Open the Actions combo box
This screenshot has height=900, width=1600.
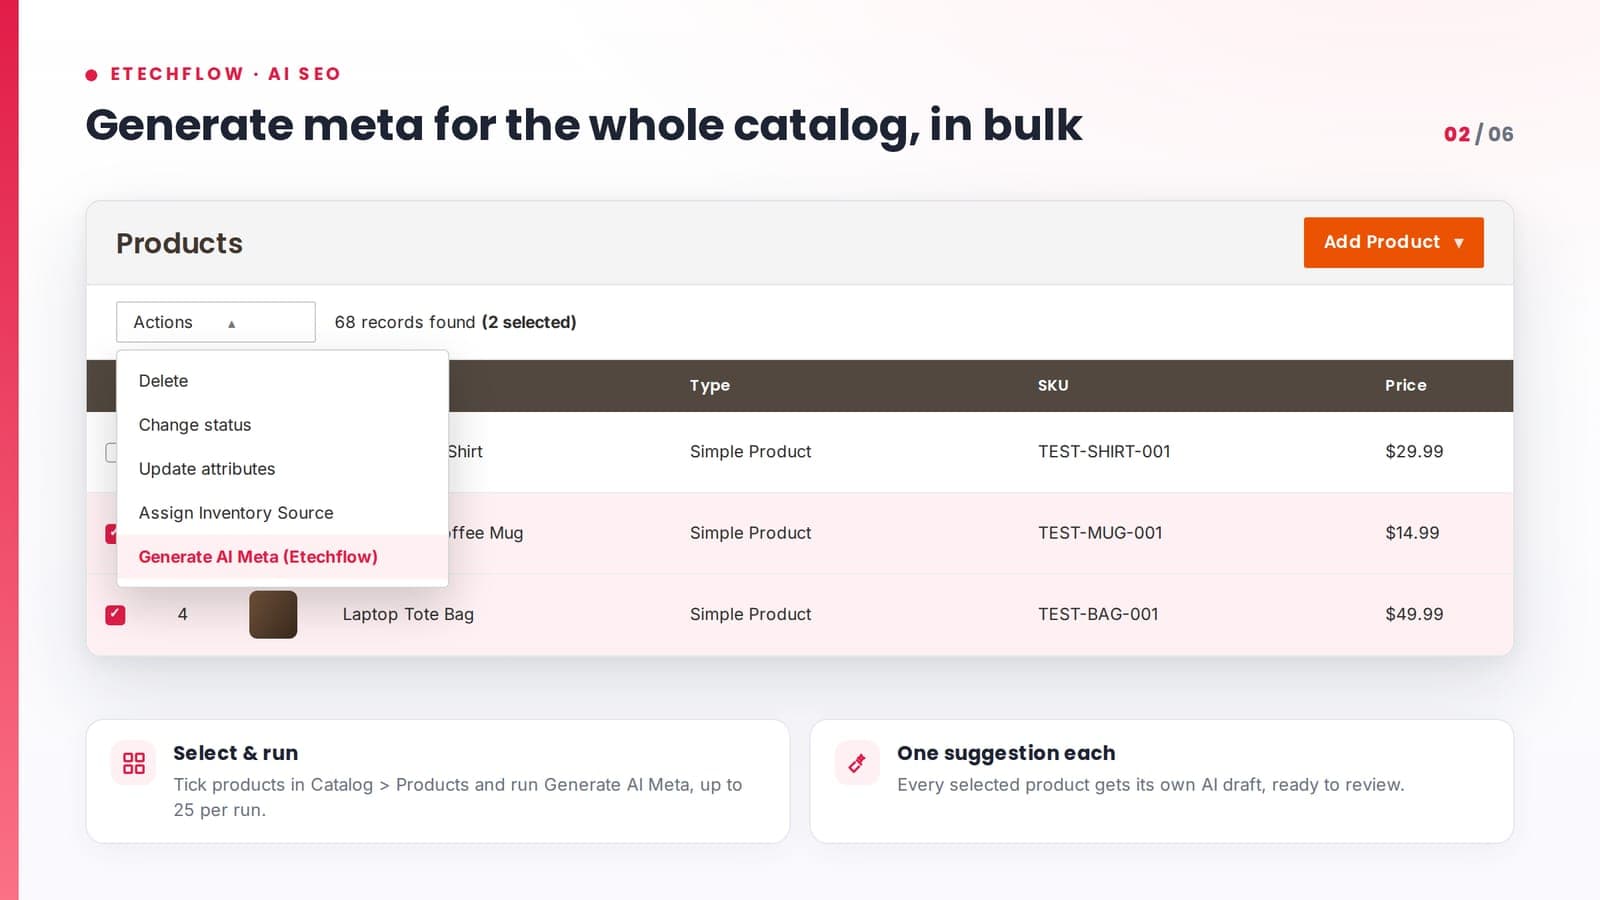tap(216, 322)
